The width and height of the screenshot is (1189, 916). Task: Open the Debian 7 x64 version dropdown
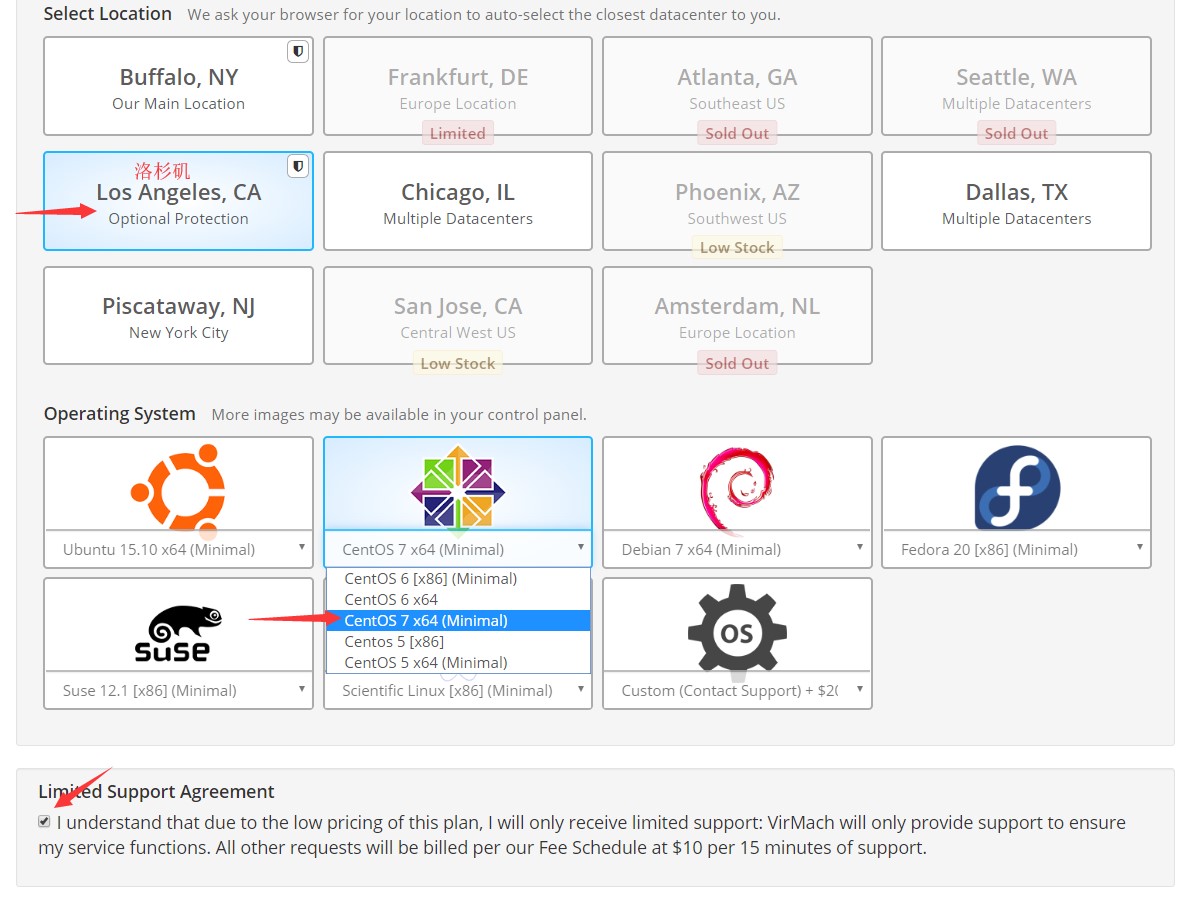pyautogui.click(x=737, y=549)
